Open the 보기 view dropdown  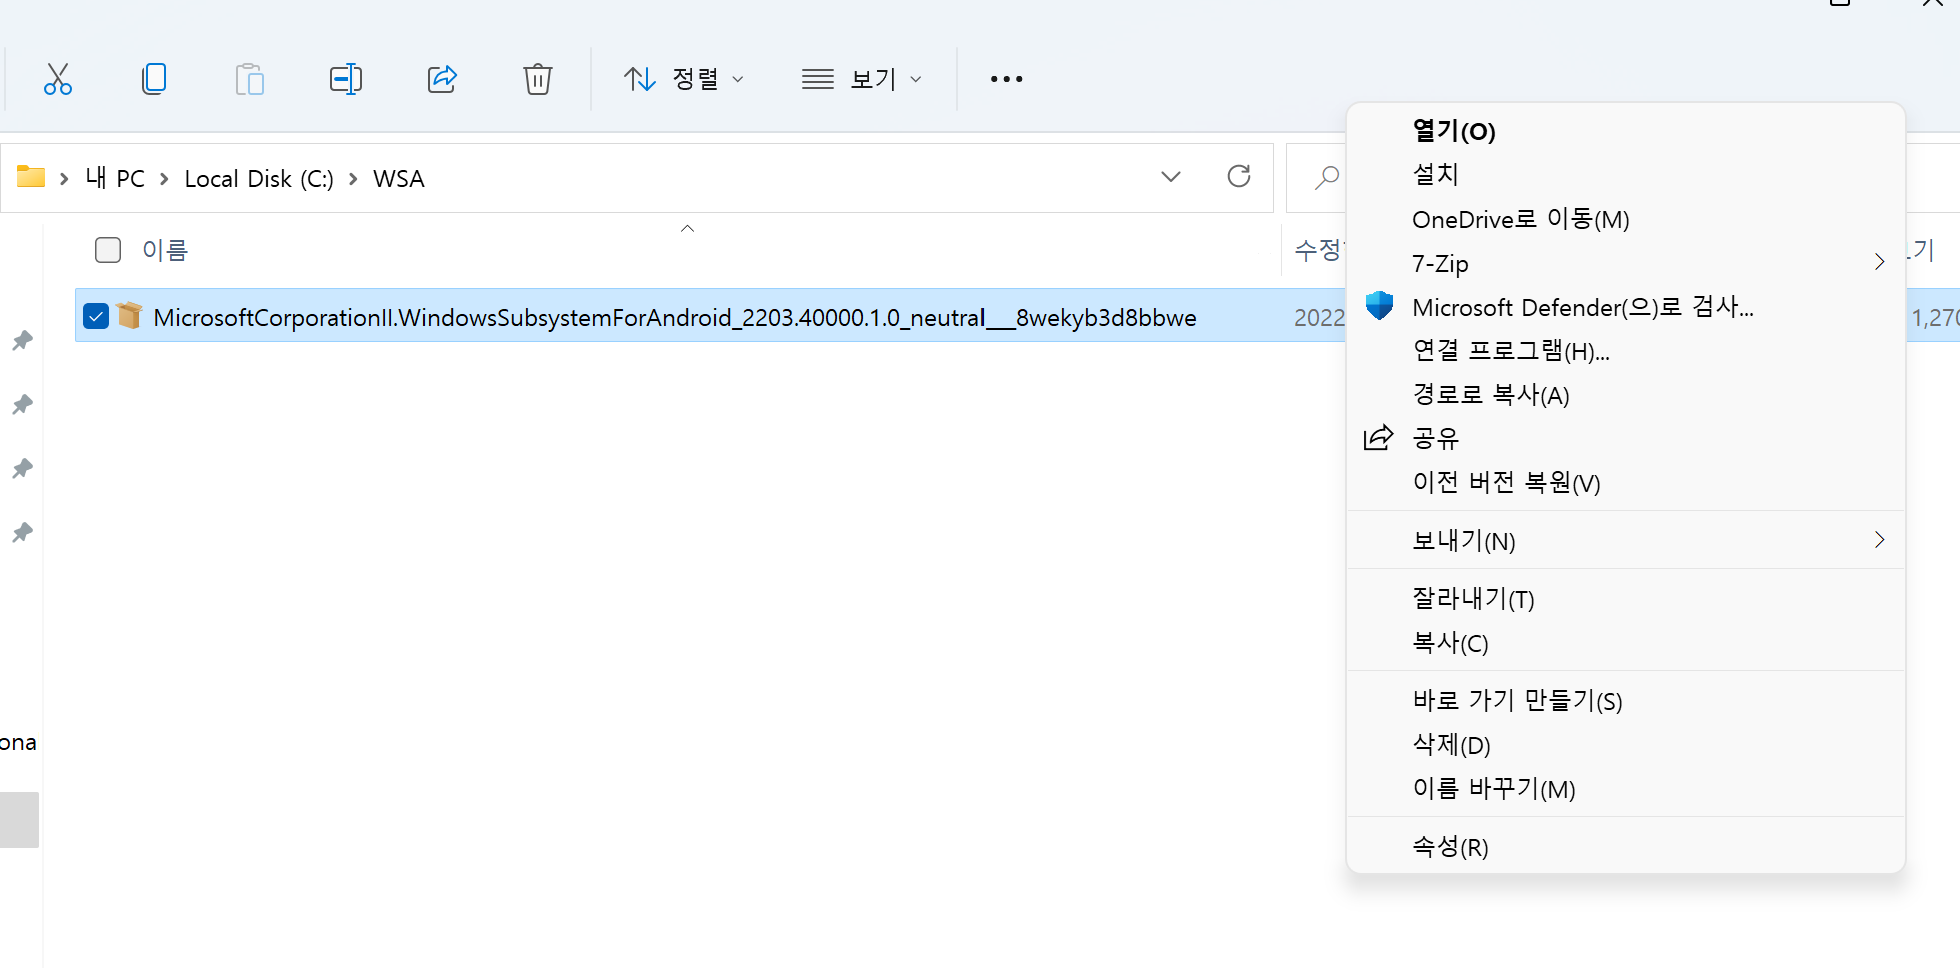(861, 79)
